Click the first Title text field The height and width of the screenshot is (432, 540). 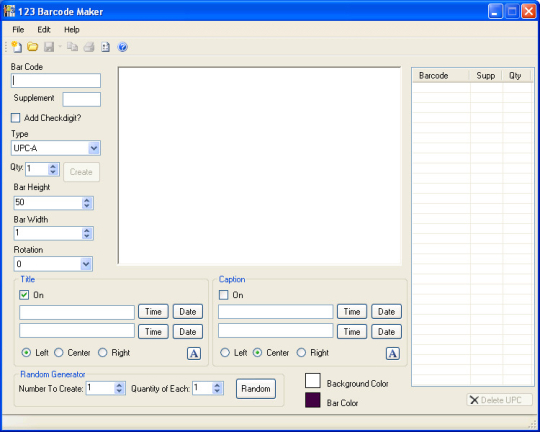point(77,312)
